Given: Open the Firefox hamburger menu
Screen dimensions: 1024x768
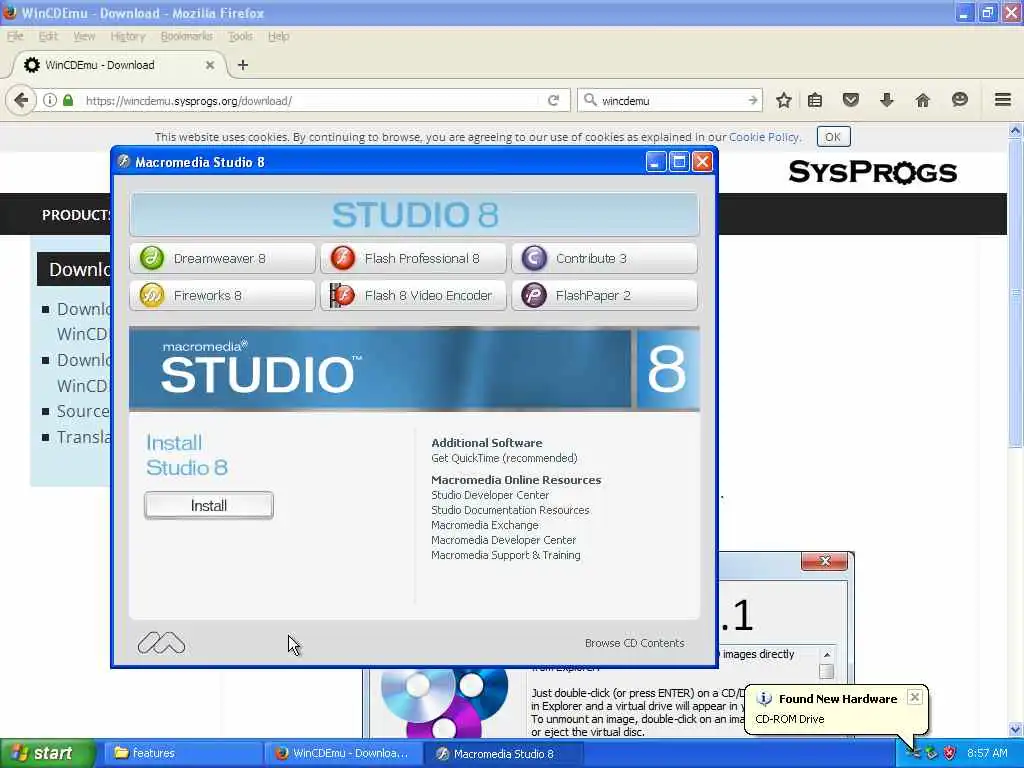Looking at the screenshot, I should click(x=1003, y=100).
